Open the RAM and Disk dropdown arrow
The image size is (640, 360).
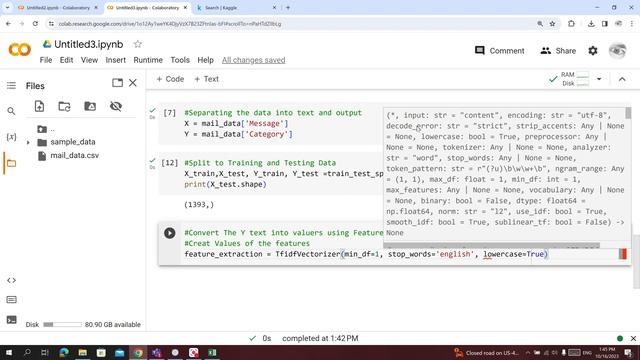(x=599, y=79)
